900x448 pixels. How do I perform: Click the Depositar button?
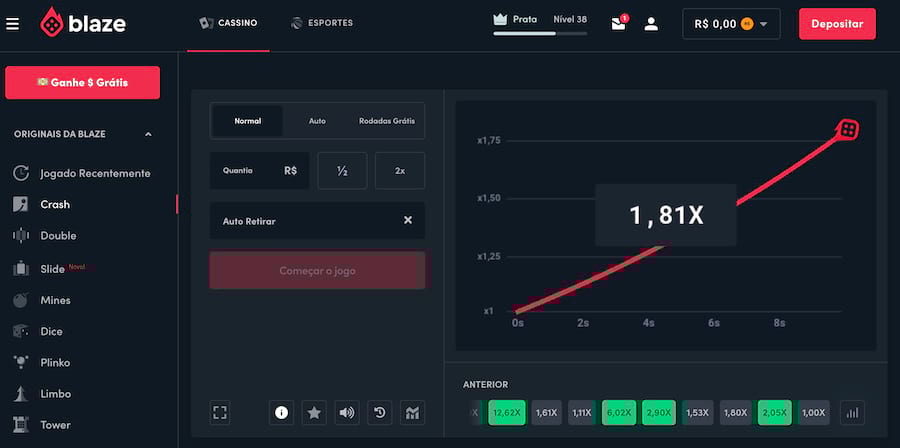coord(837,24)
